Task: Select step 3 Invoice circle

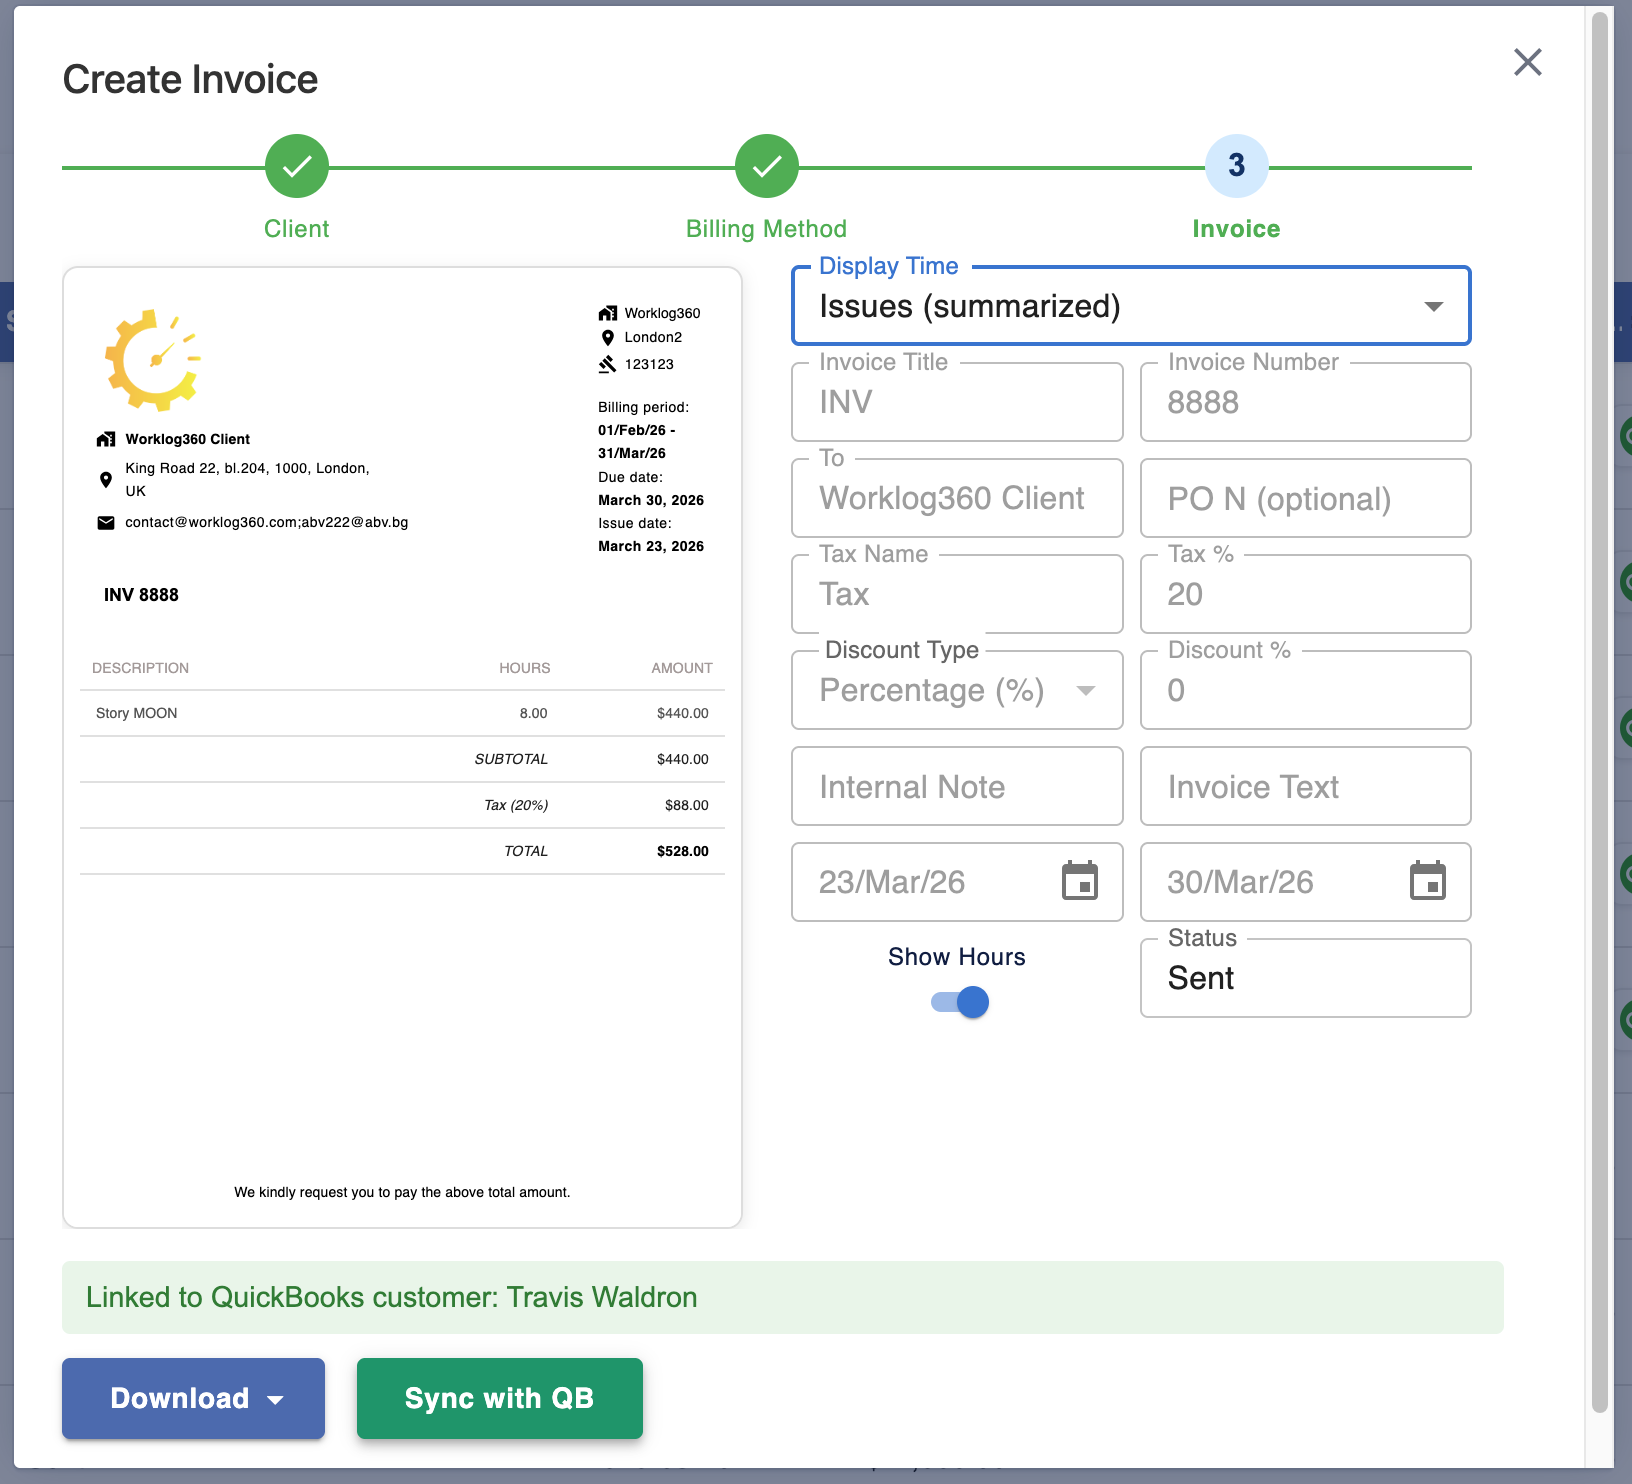Action: click(x=1237, y=166)
